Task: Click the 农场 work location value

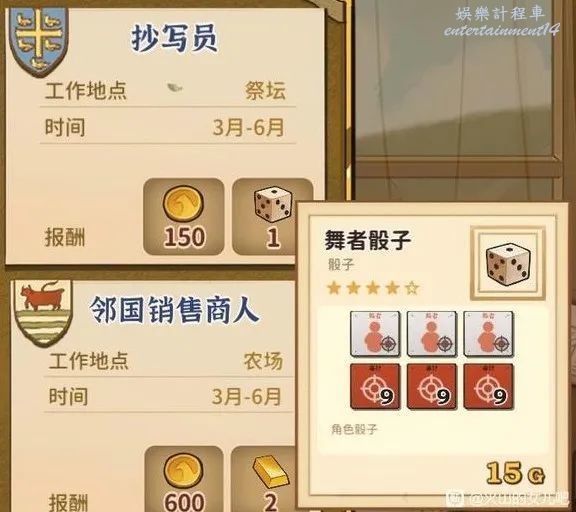Action: (263, 361)
